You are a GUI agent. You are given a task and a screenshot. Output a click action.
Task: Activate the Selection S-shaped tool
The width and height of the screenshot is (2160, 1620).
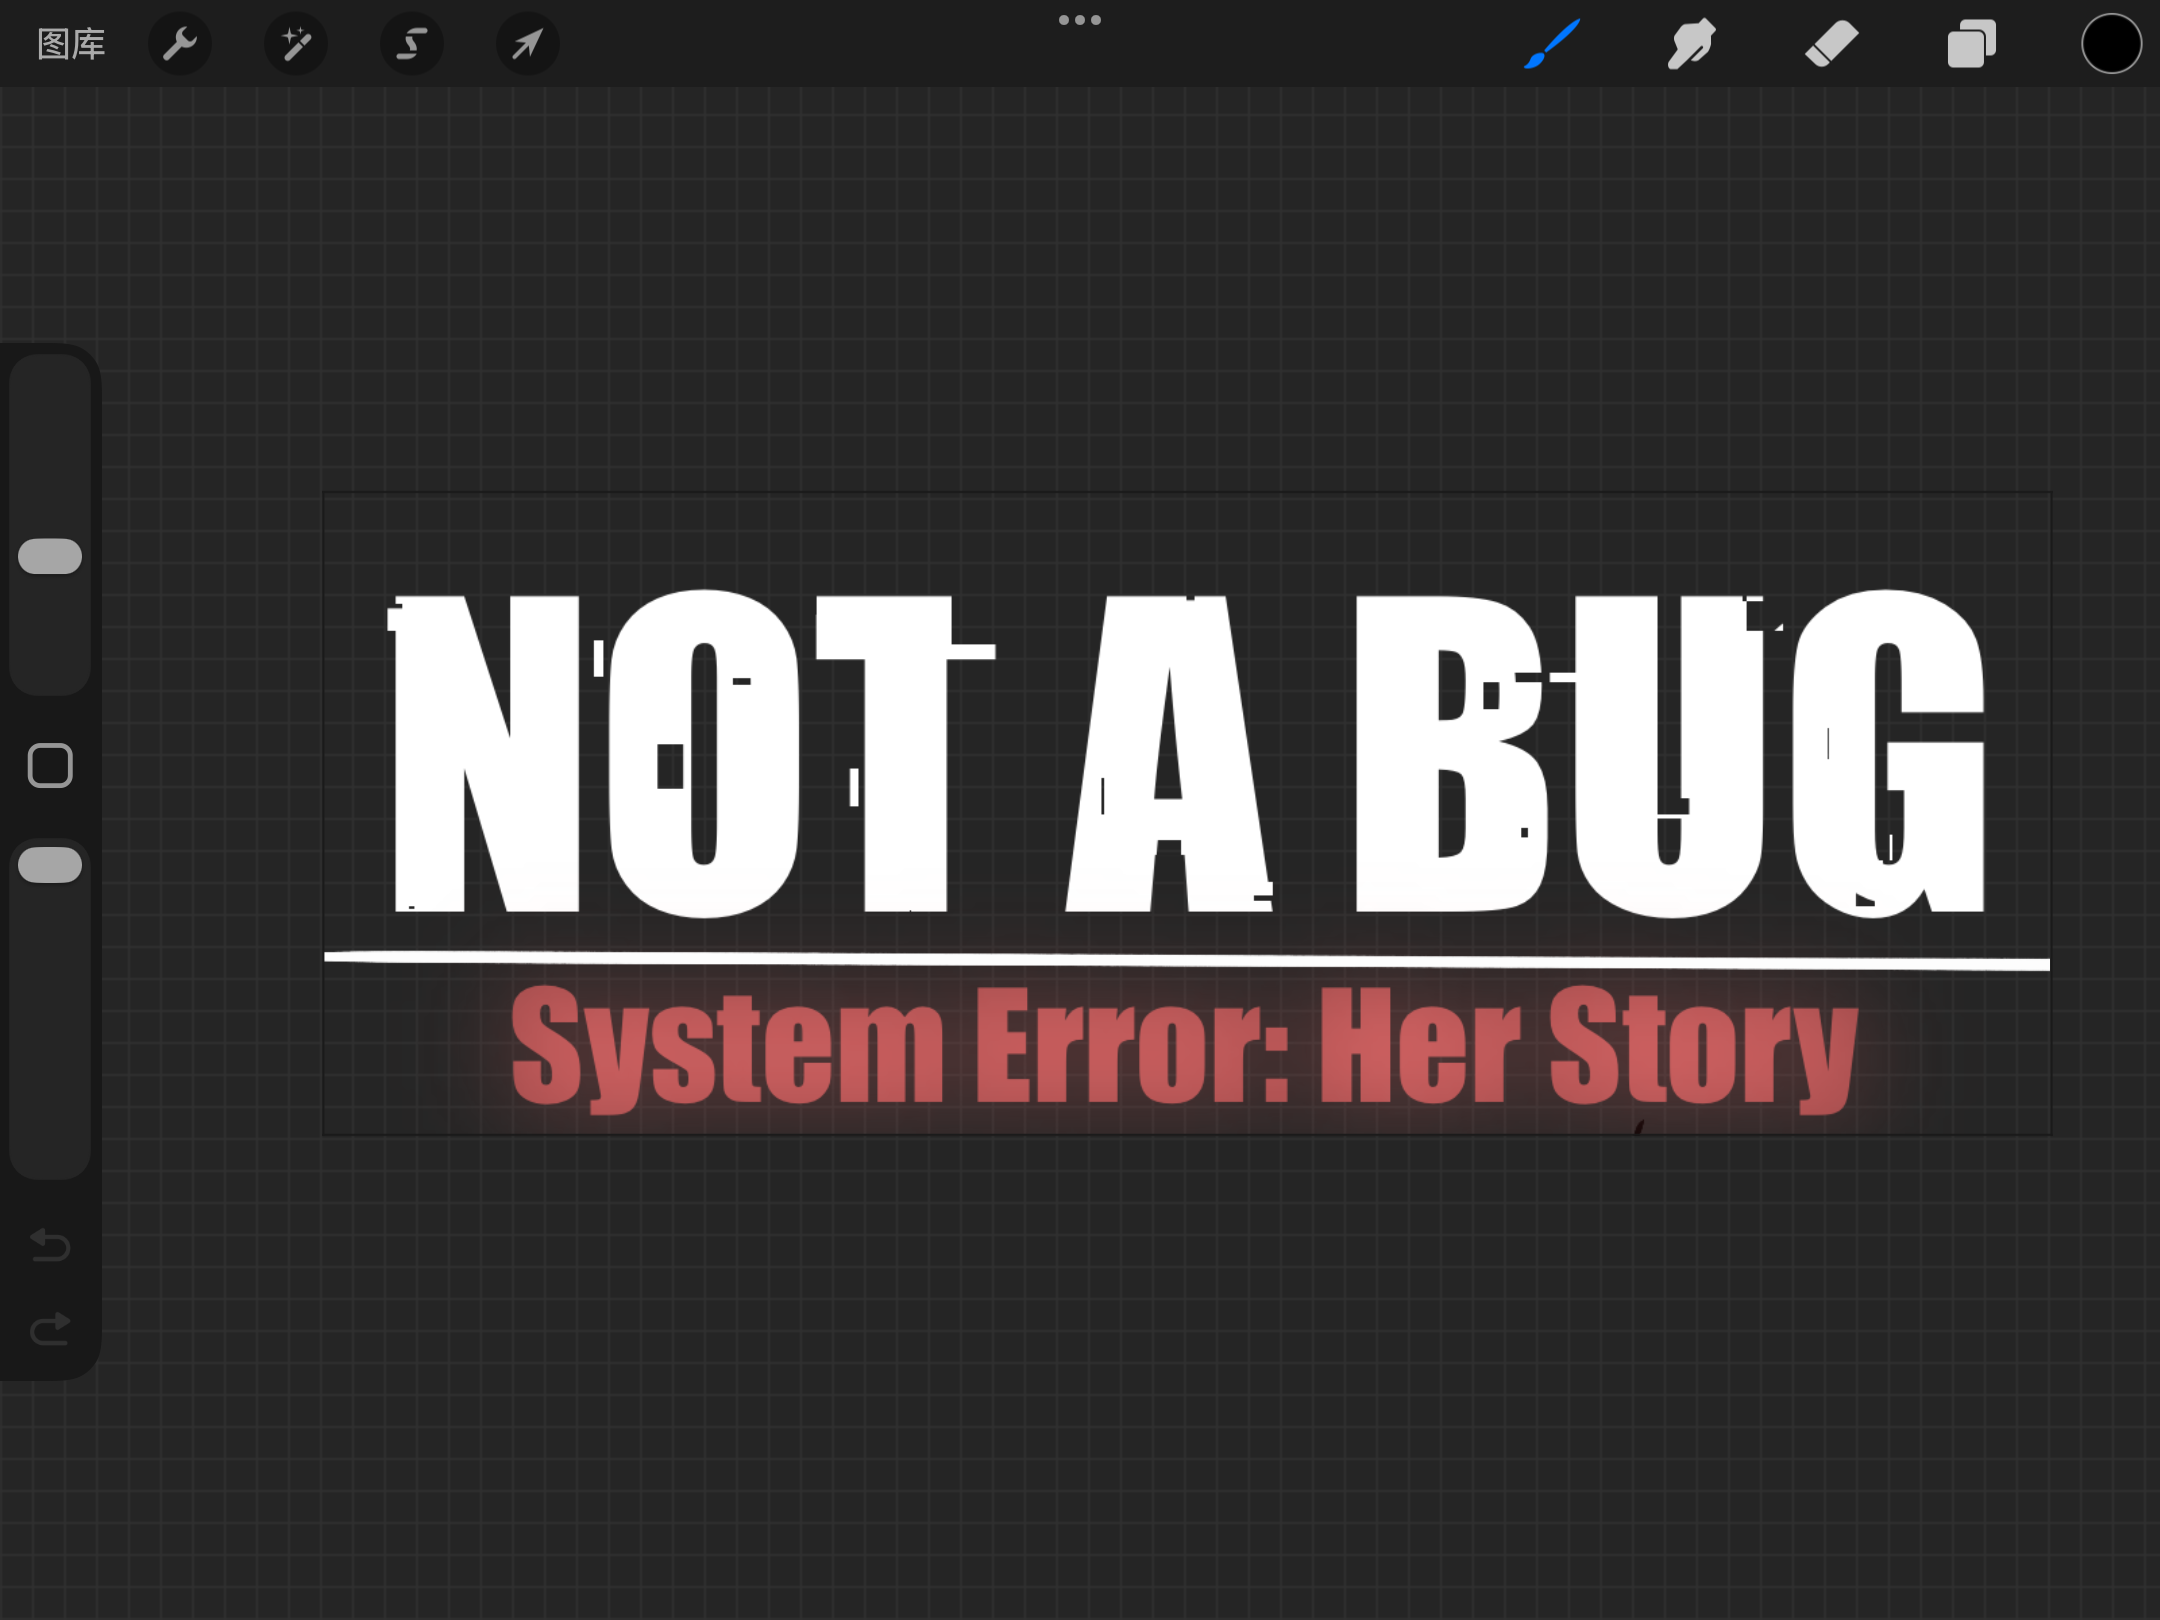412,44
